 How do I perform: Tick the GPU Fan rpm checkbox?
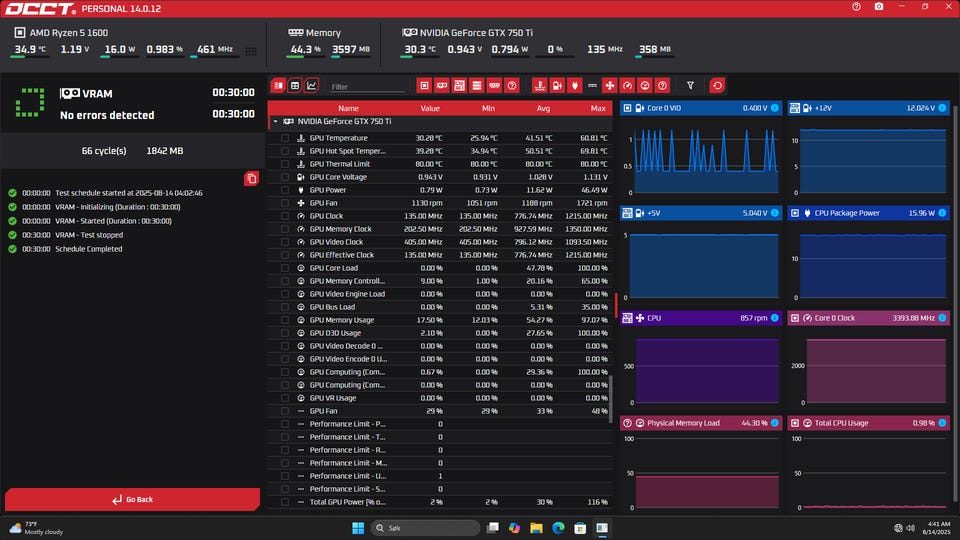[285, 203]
